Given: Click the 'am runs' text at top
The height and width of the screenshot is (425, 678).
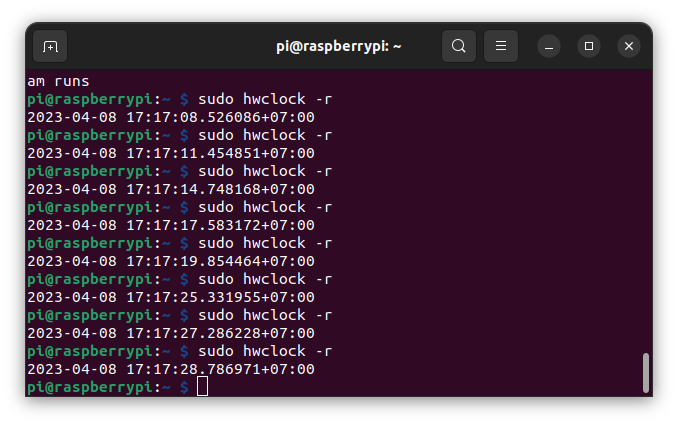Looking at the screenshot, I should (58, 81).
